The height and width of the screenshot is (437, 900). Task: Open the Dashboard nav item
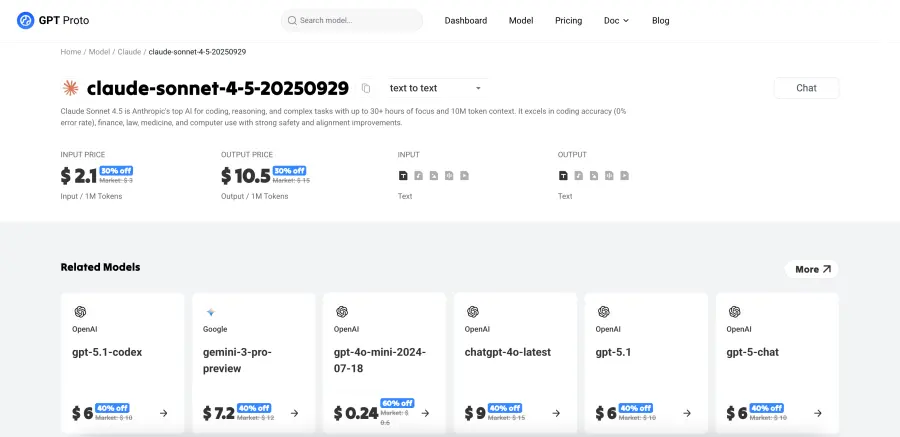click(465, 21)
